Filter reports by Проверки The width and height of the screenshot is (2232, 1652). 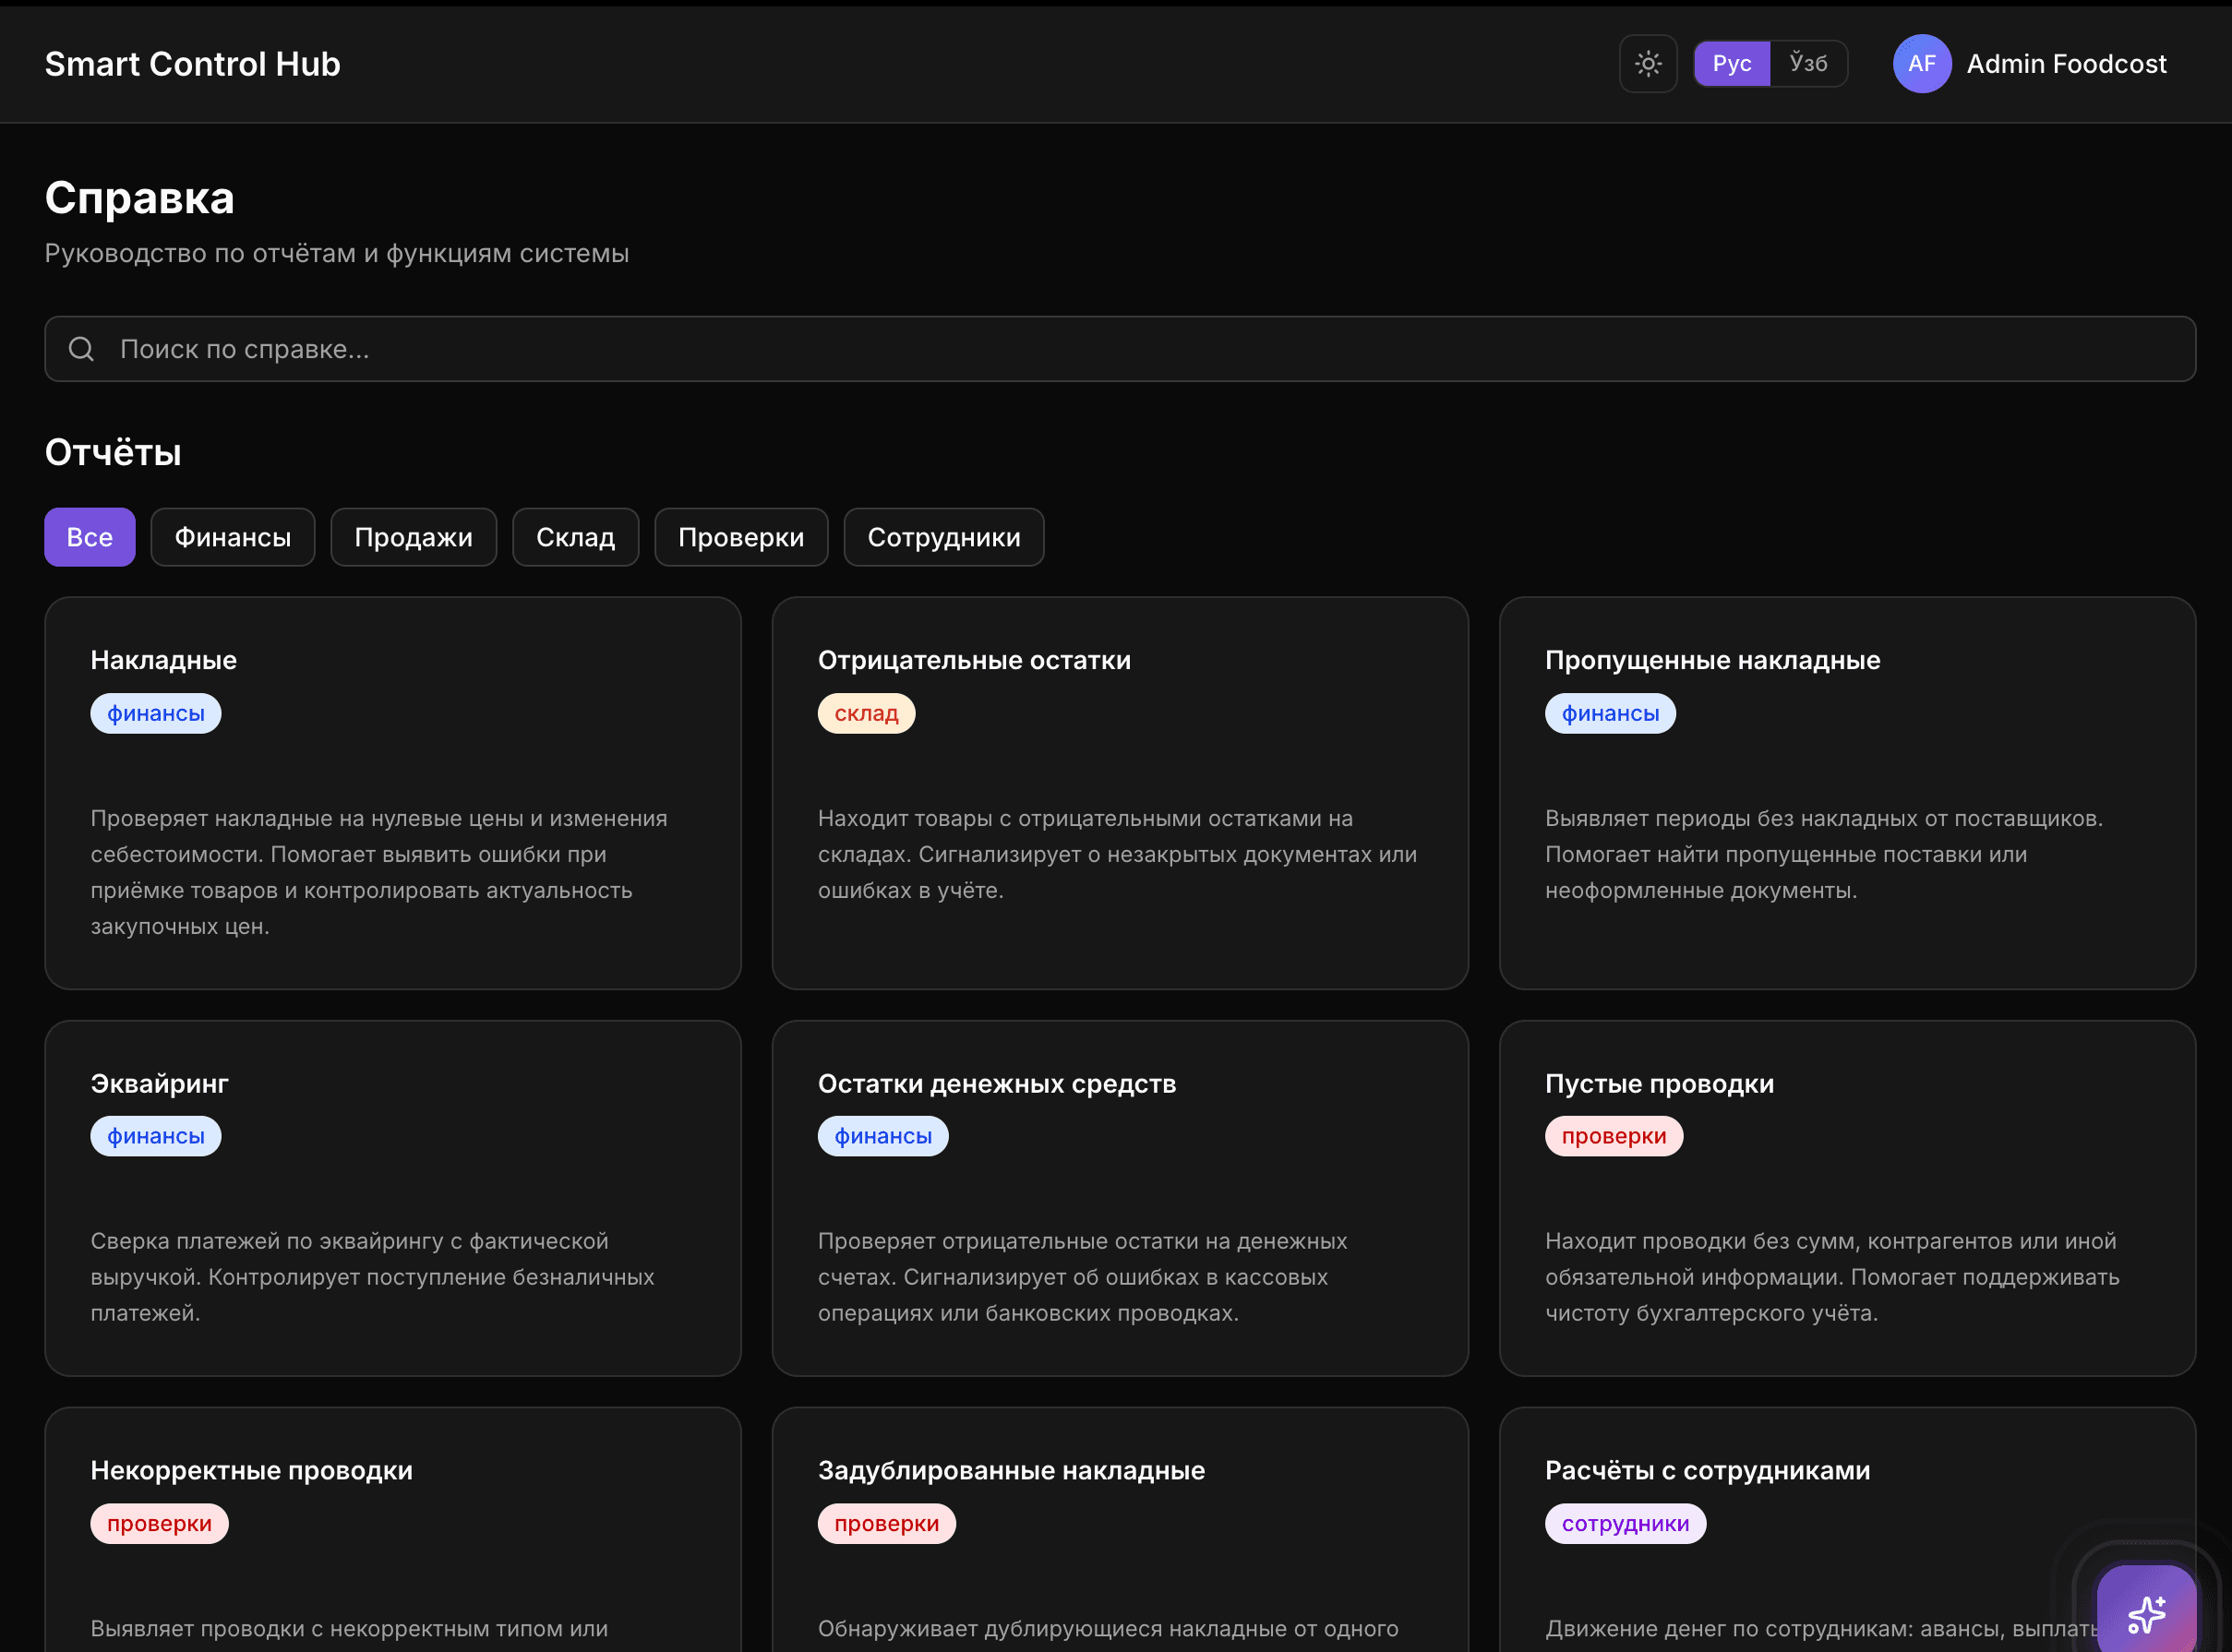741,537
